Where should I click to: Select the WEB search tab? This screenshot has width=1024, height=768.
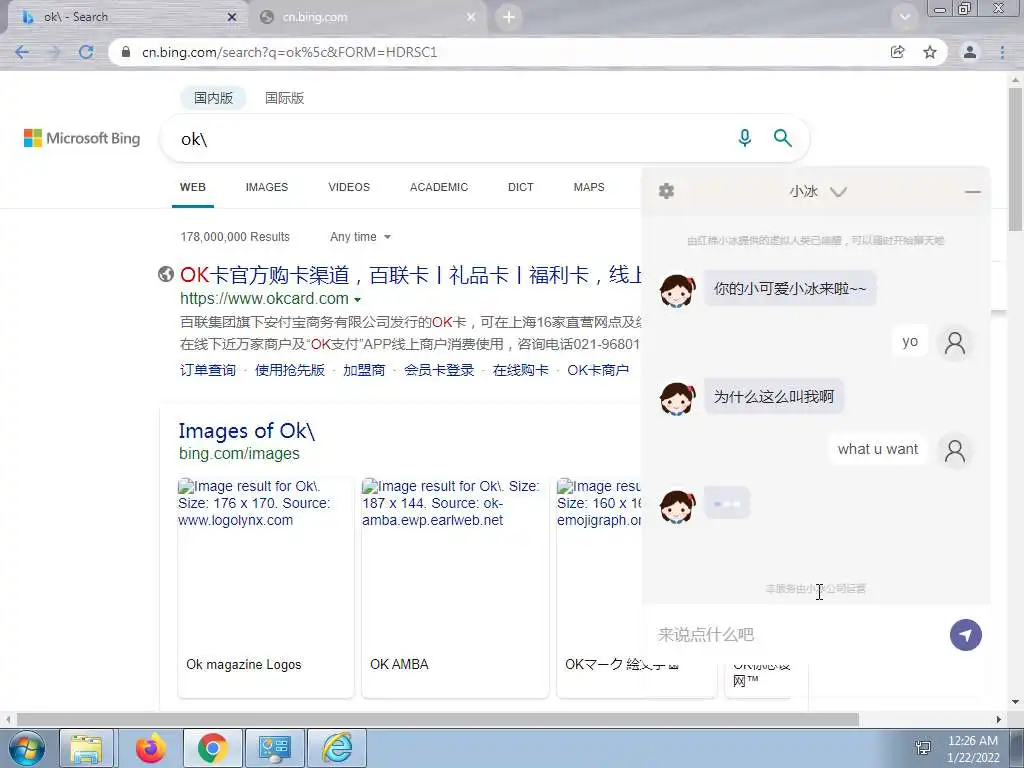193,187
